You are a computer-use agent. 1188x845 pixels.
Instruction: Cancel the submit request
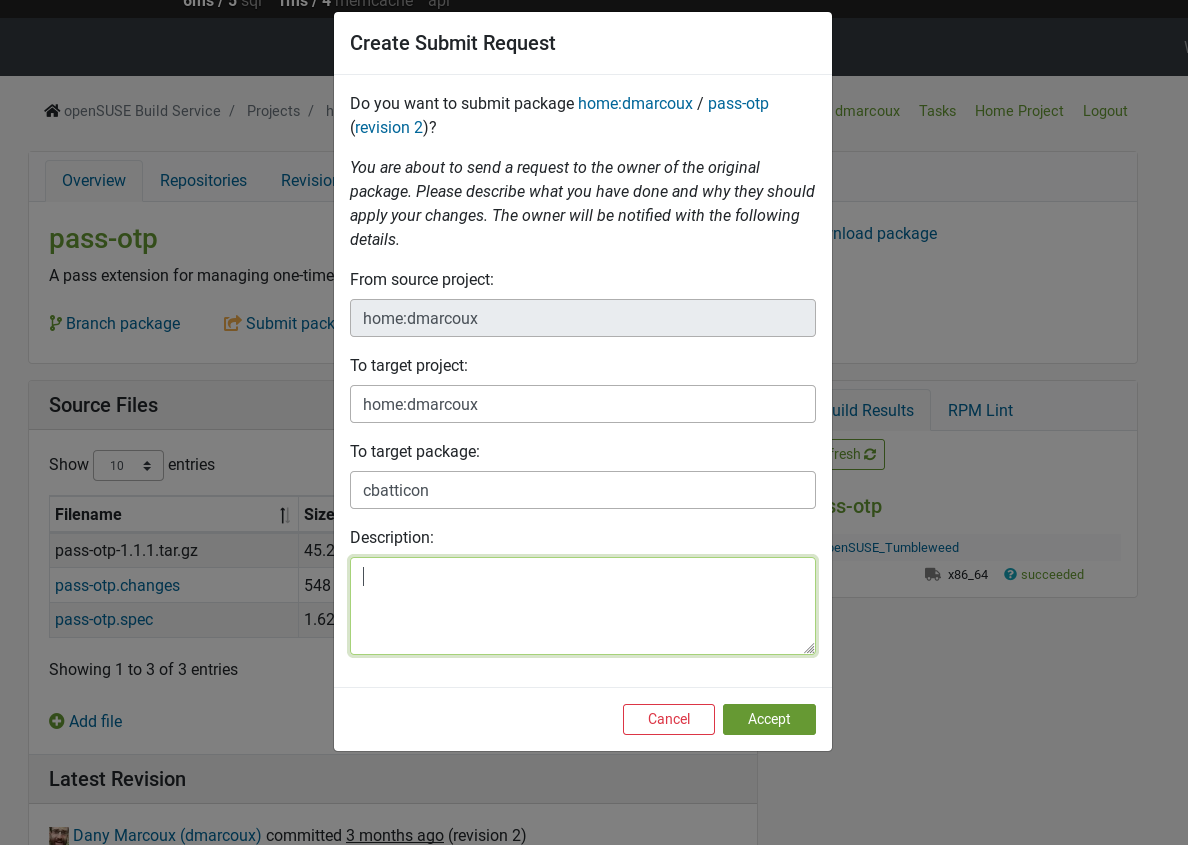pos(668,719)
